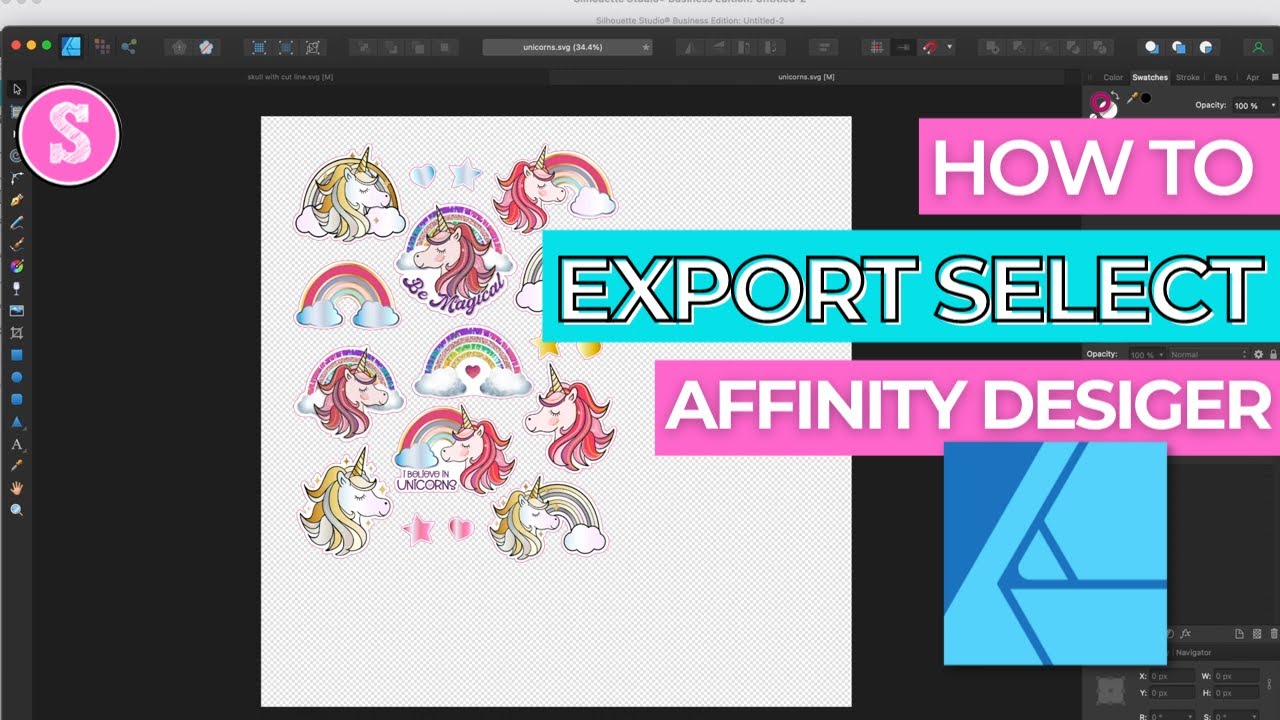
Task: Toggle the layer lock icon
Action: coord(1273,354)
